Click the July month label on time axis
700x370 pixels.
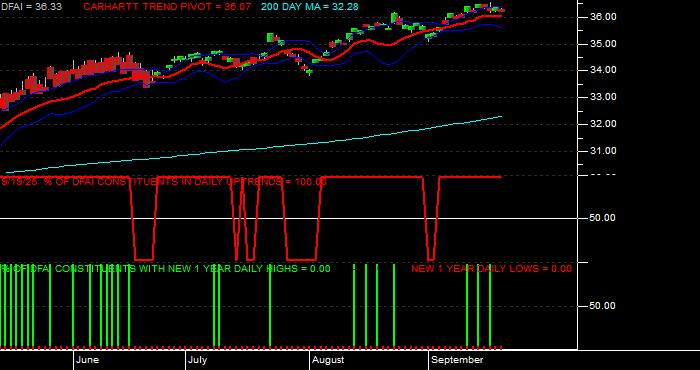(x=197, y=360)
